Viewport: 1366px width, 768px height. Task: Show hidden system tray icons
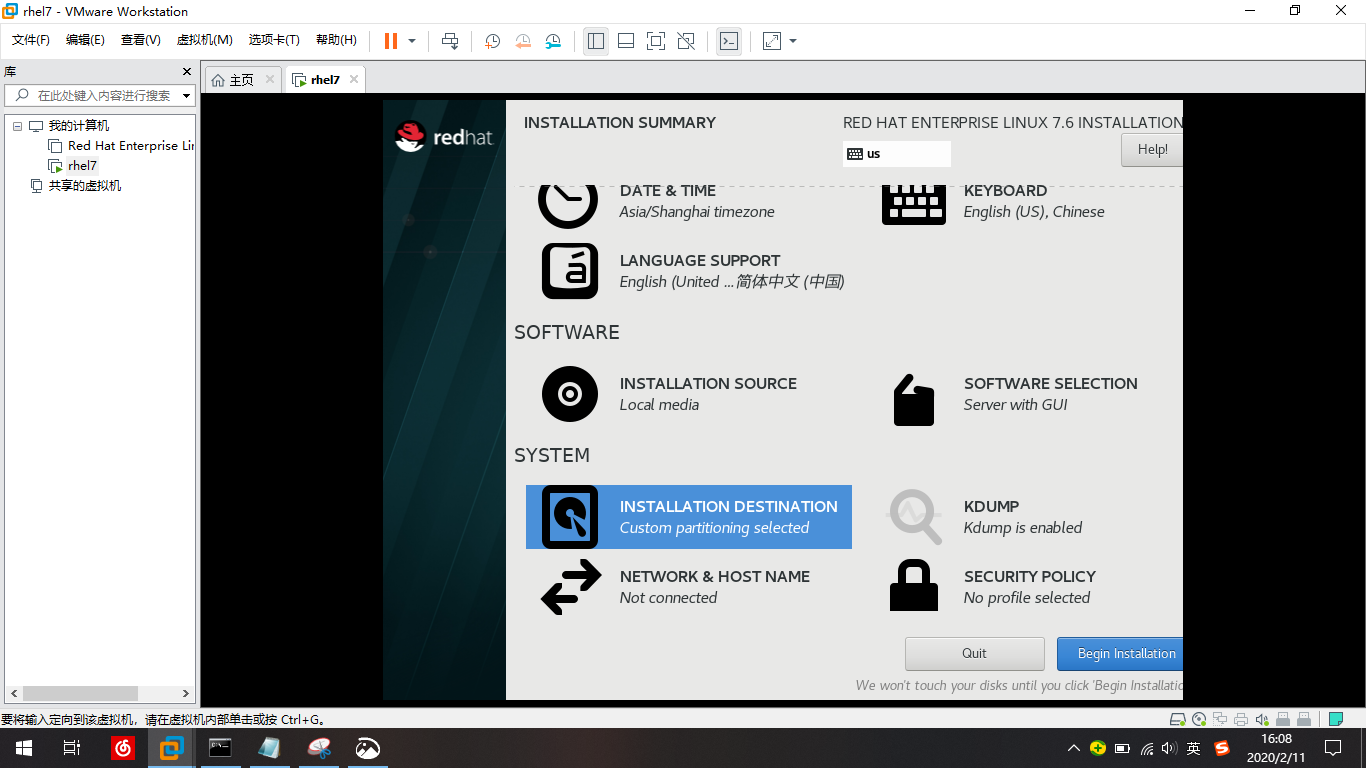(1074, 748)
